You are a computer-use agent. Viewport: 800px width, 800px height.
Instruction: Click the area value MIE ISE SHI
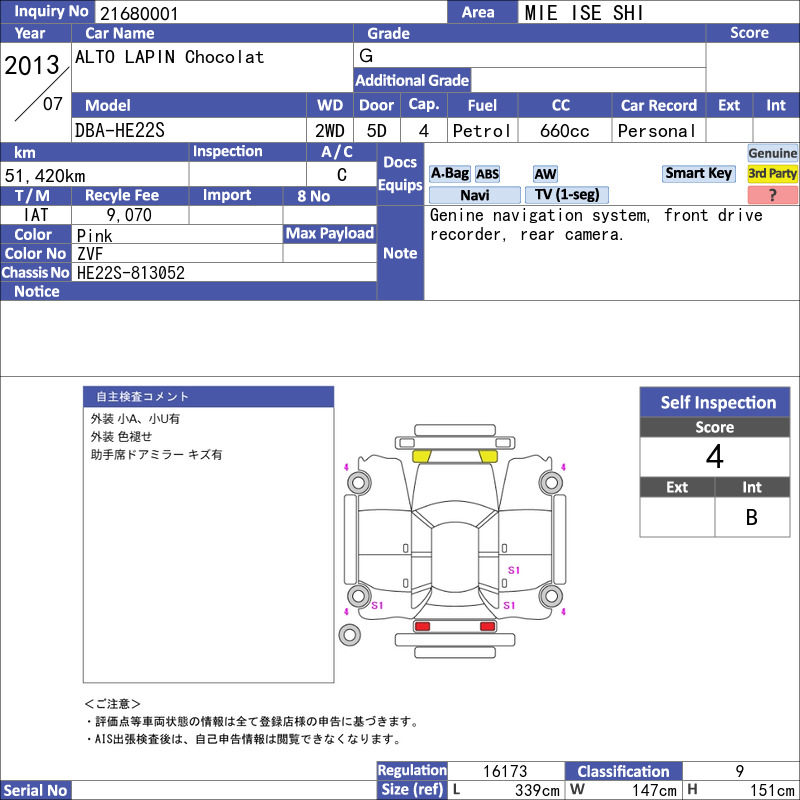coord(584,13)
